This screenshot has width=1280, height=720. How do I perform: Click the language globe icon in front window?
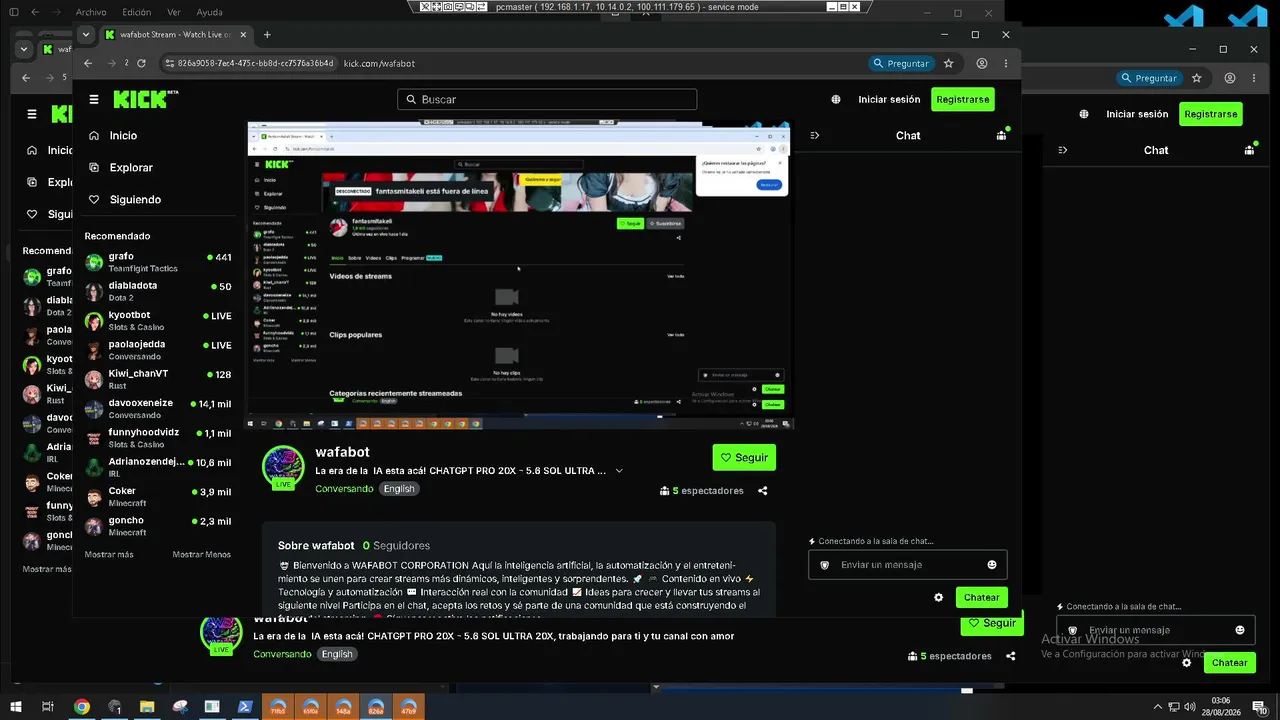pos(836,99)
